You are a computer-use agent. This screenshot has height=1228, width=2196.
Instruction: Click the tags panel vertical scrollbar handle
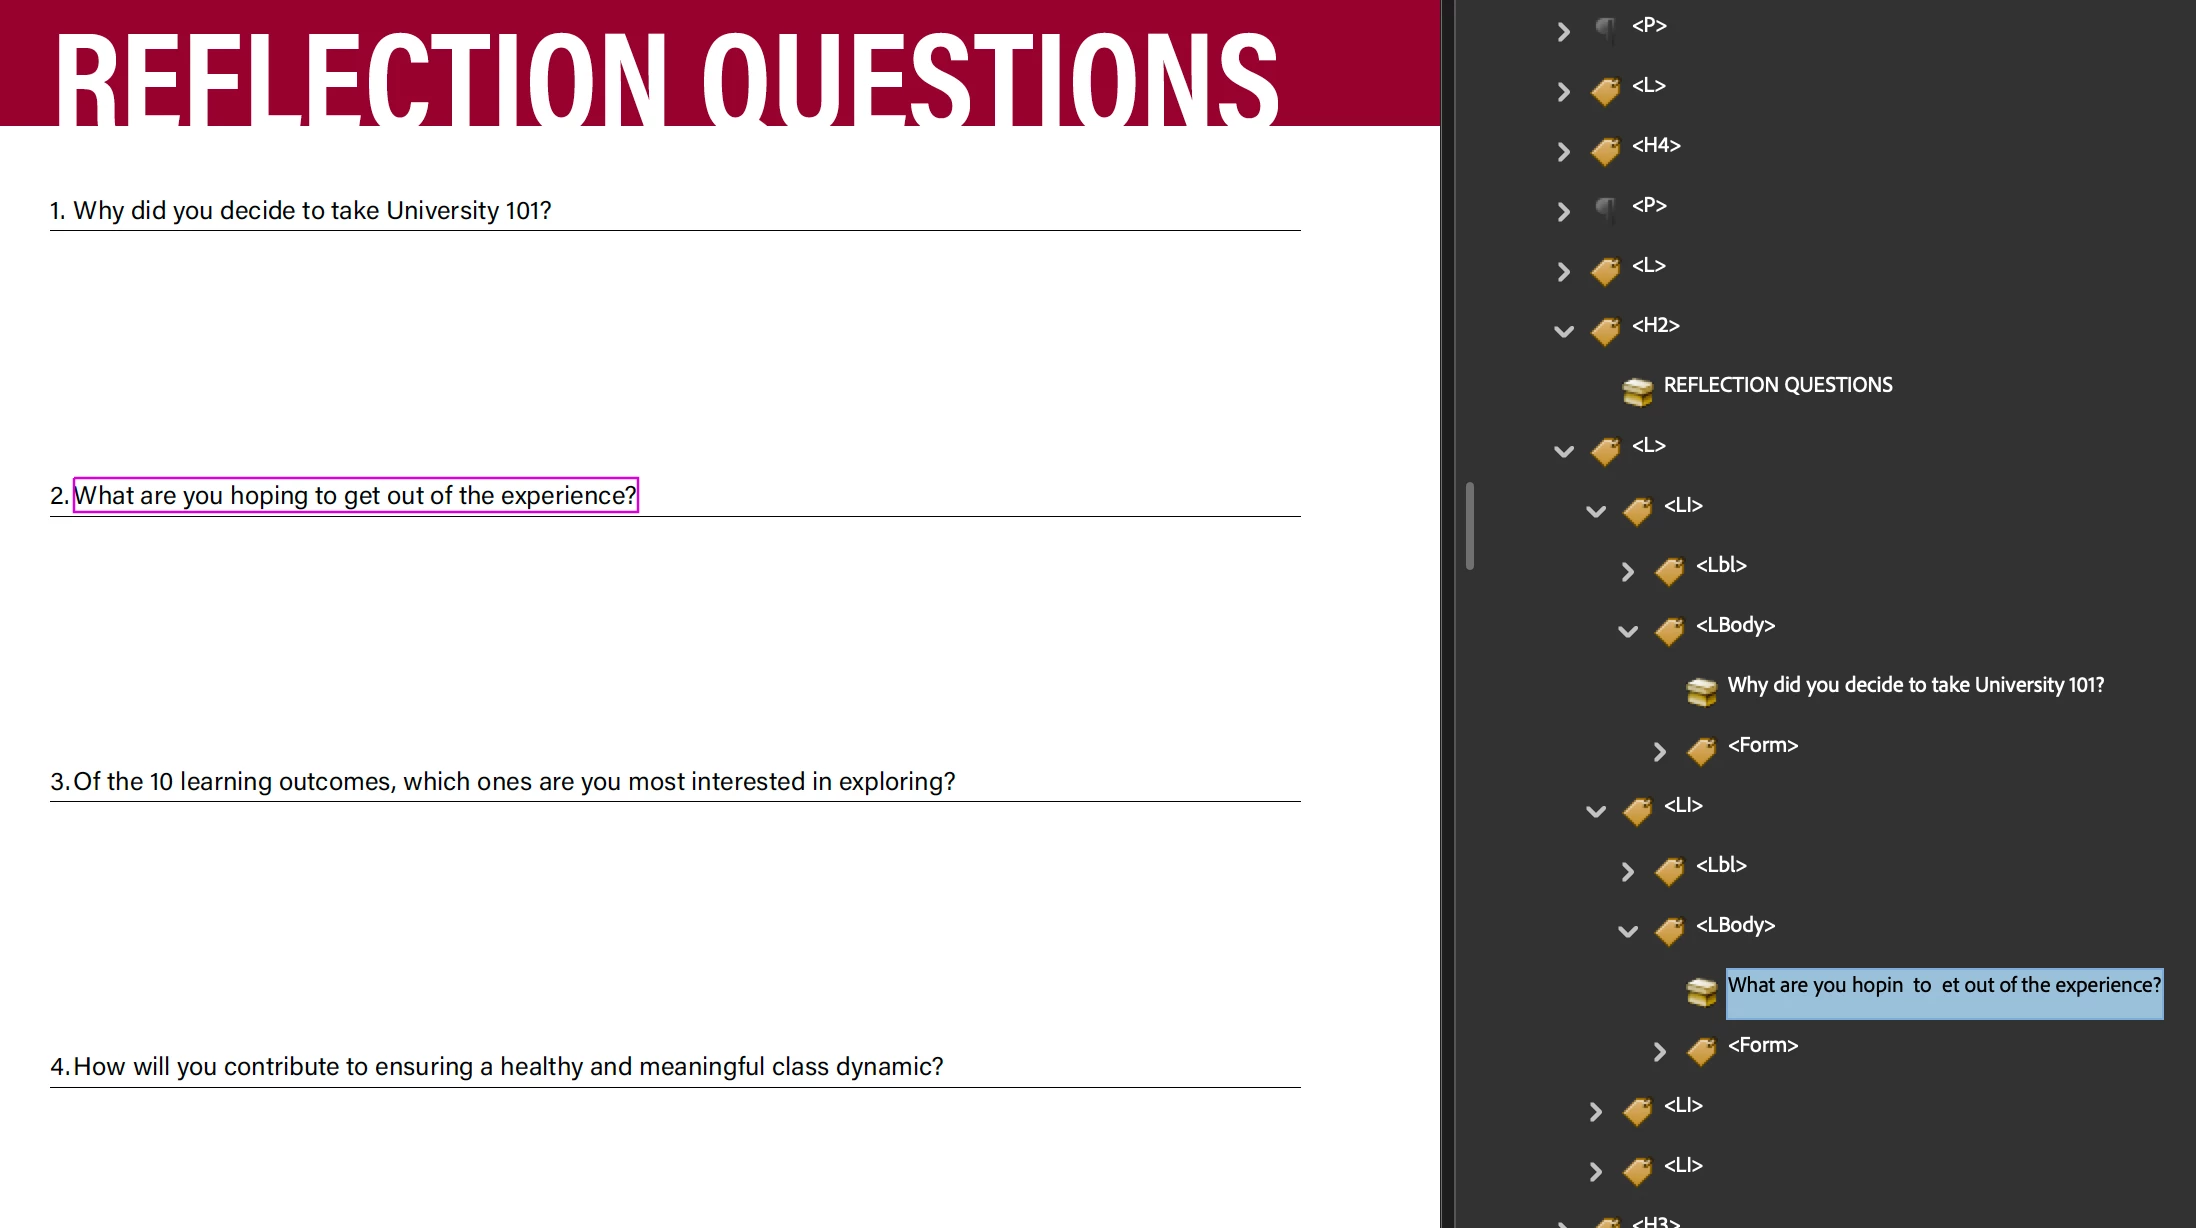tap(1470, 526)
